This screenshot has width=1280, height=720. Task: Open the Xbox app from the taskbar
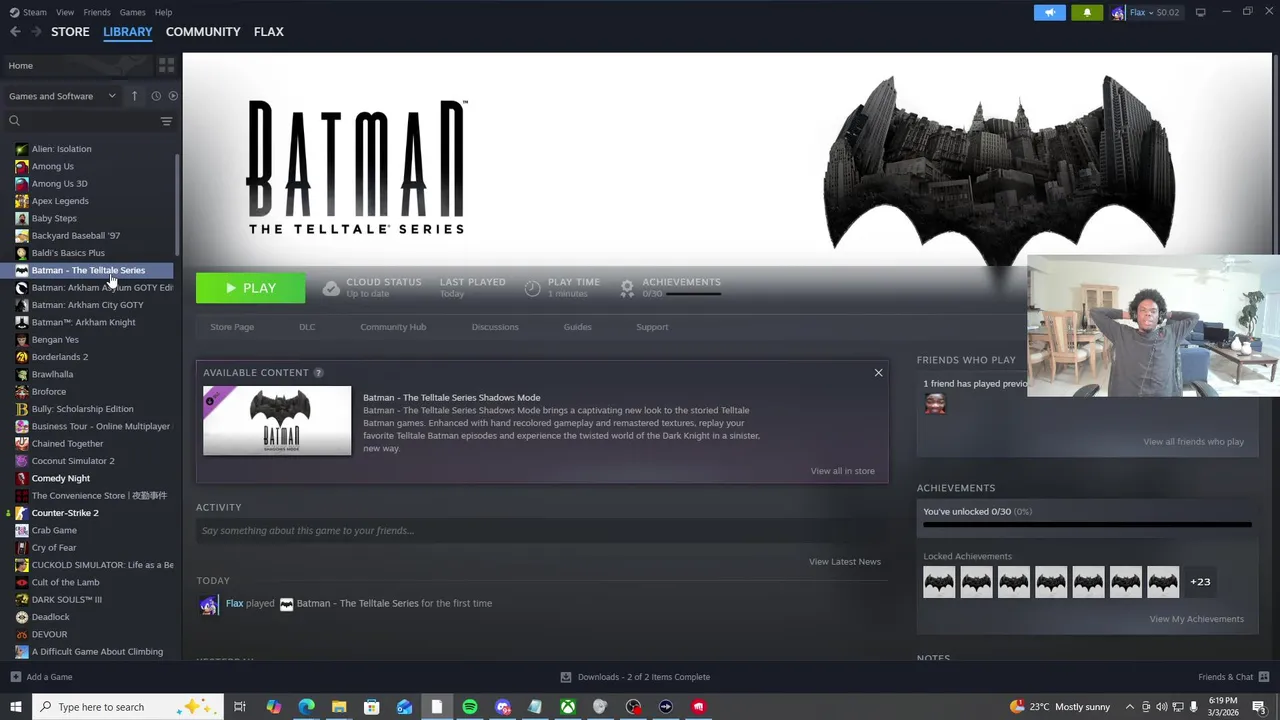567,707
